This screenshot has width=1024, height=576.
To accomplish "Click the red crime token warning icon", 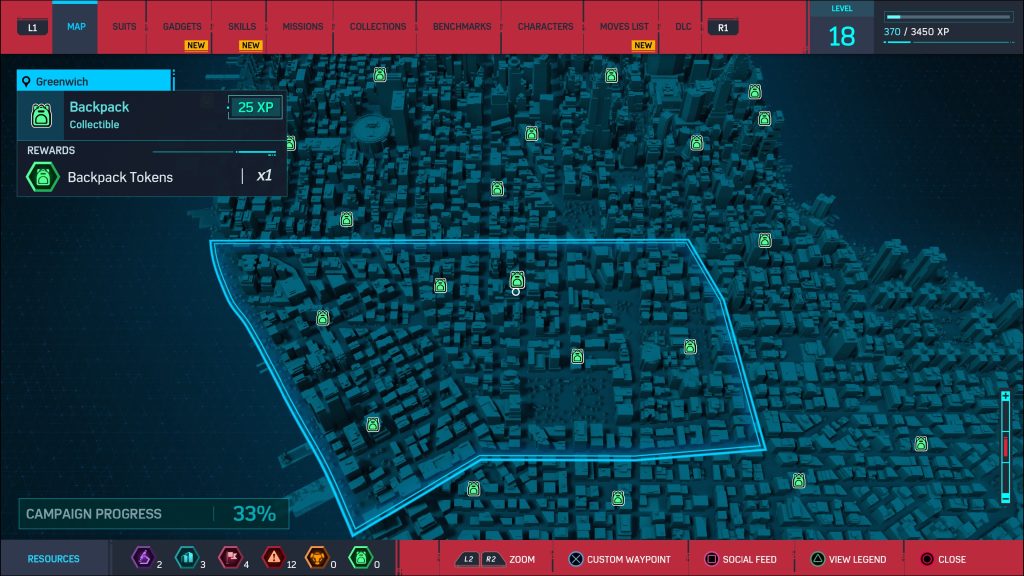I will coord(274,557).
